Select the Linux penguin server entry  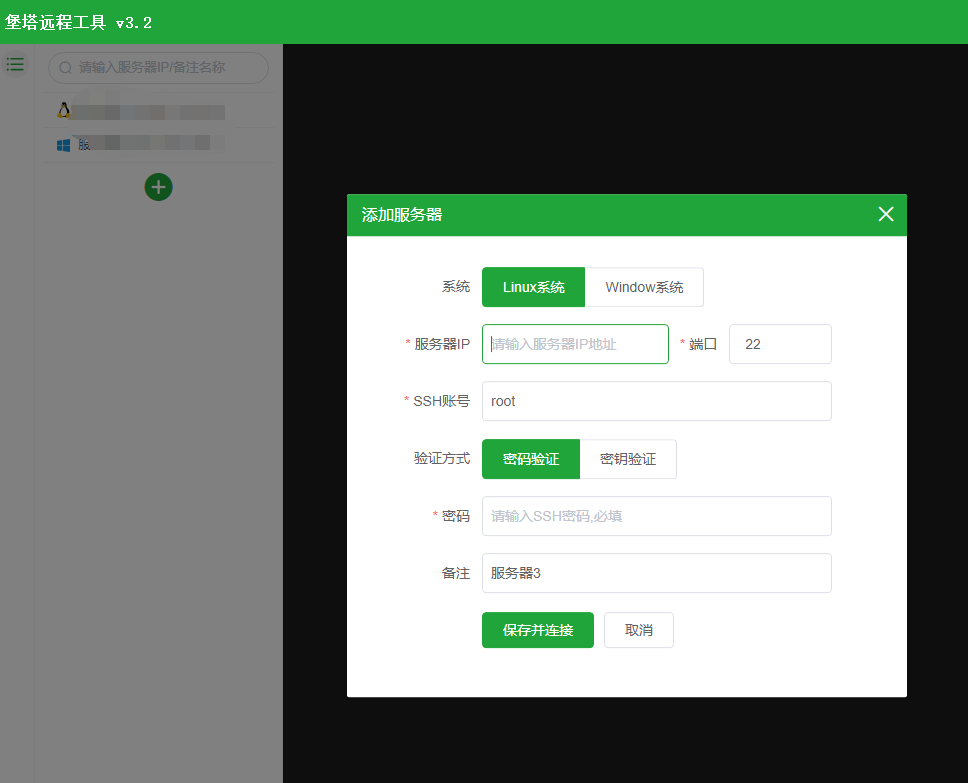[140, 111]
